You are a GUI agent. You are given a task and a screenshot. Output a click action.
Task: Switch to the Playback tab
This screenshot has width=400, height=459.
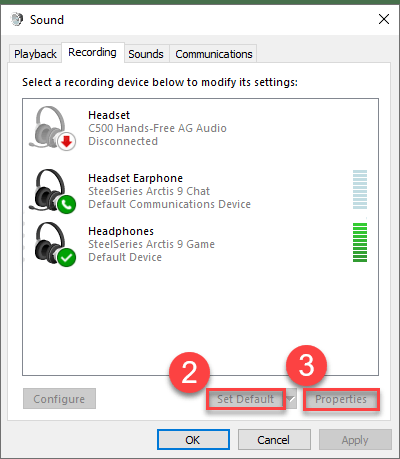(x=35, y=54)
